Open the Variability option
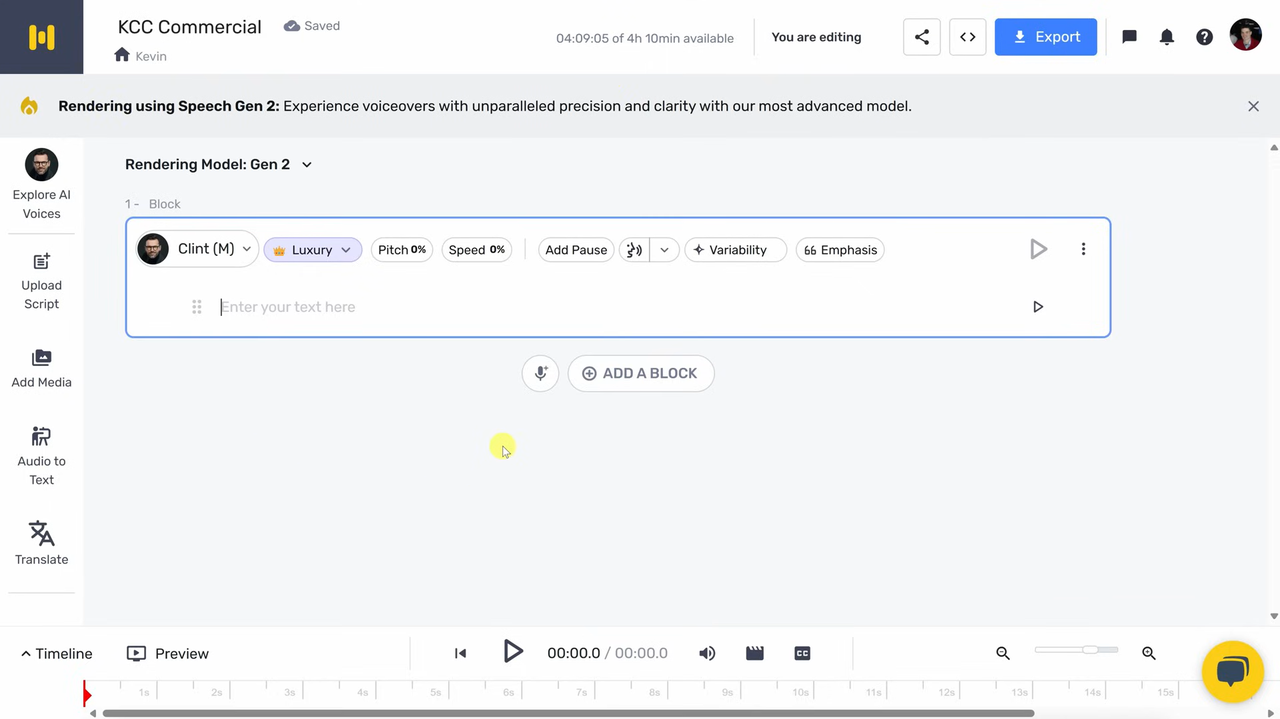Screen dimensions: 1280x719 (735, 250)
